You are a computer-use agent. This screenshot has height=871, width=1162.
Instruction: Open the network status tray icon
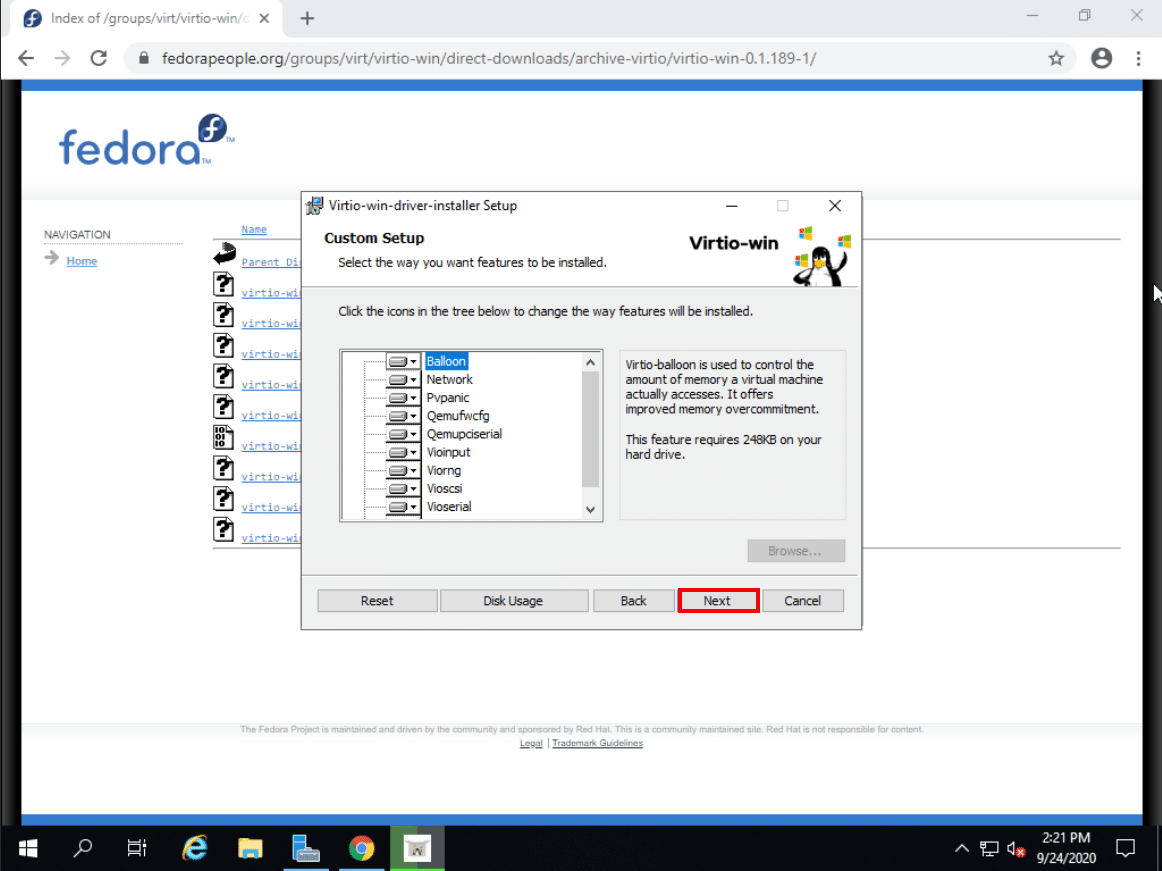[989, 848]
